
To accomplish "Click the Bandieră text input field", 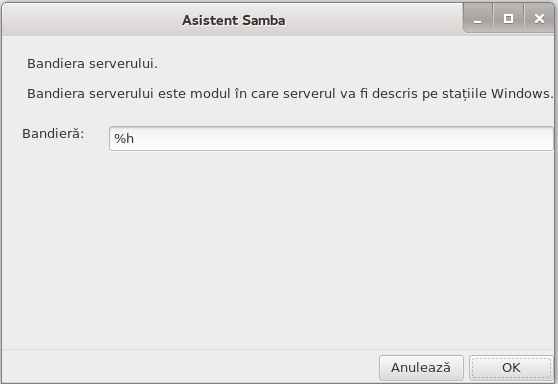I will 331,138.
